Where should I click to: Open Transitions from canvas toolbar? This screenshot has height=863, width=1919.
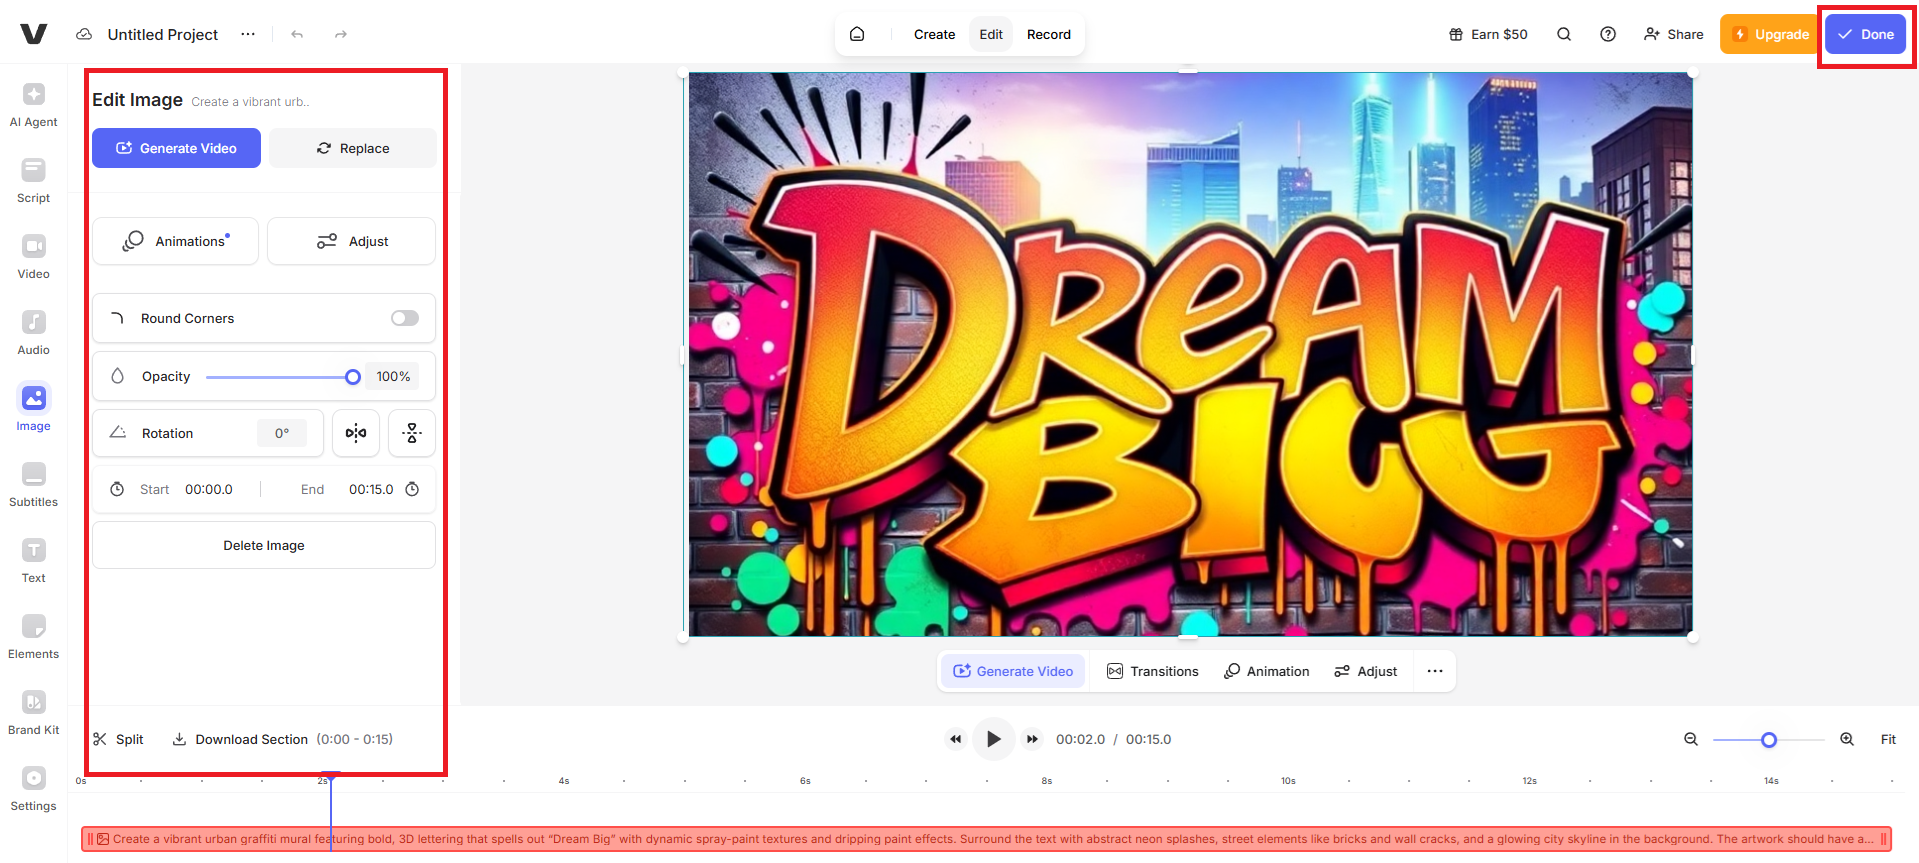(x=1153, y=671)
